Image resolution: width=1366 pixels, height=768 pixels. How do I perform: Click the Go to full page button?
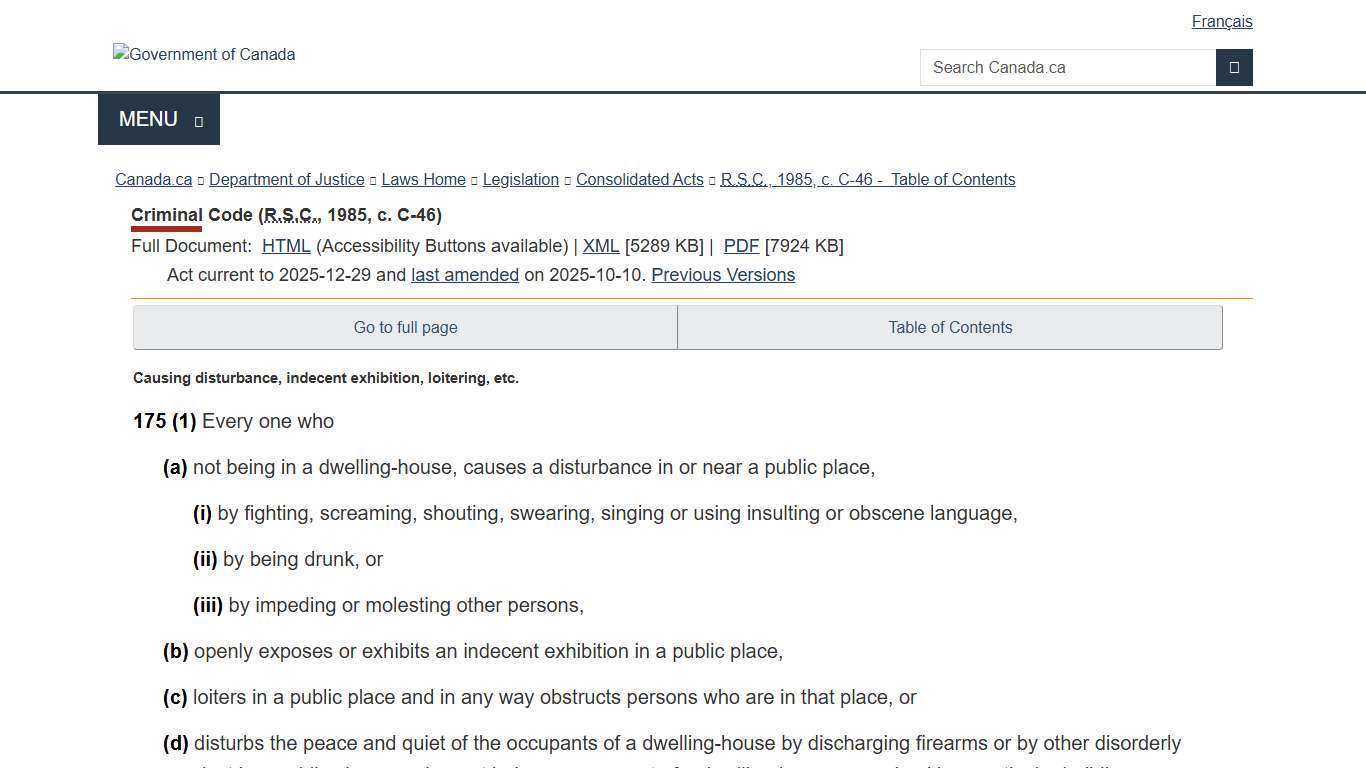tap(405, 327)
